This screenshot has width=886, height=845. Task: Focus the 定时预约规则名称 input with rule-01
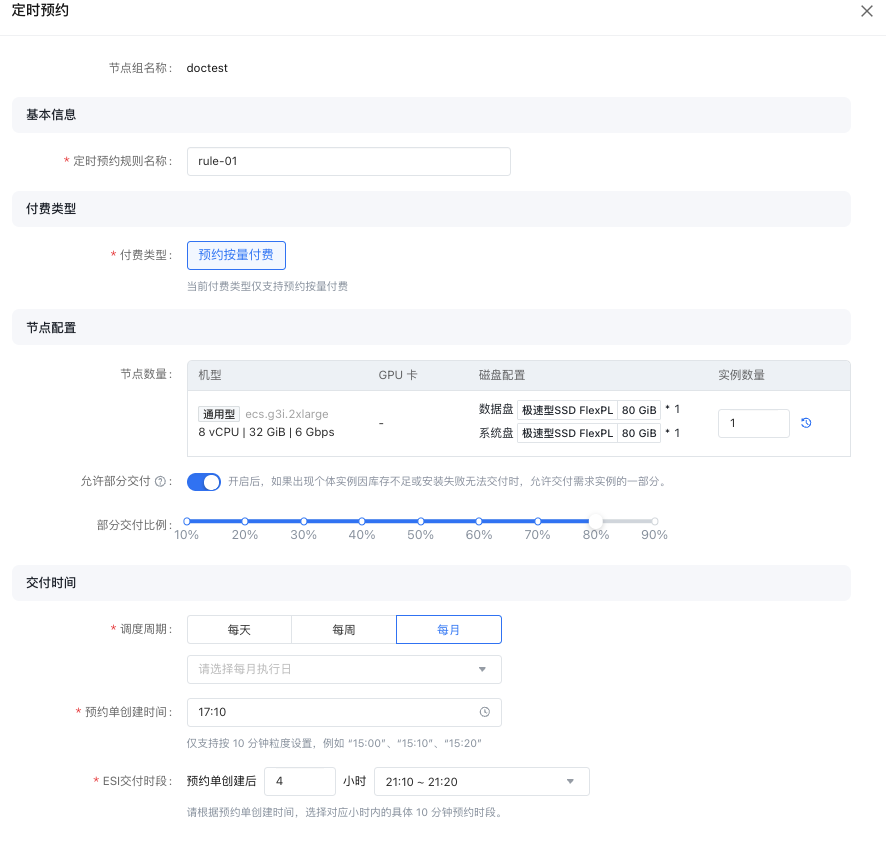point(349,162)
